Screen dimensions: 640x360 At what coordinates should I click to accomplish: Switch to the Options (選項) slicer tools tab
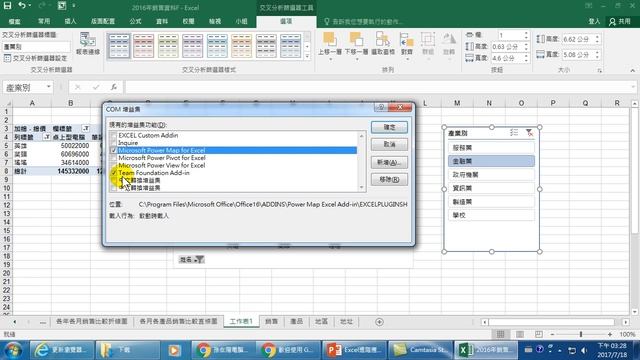coord(286,21)
